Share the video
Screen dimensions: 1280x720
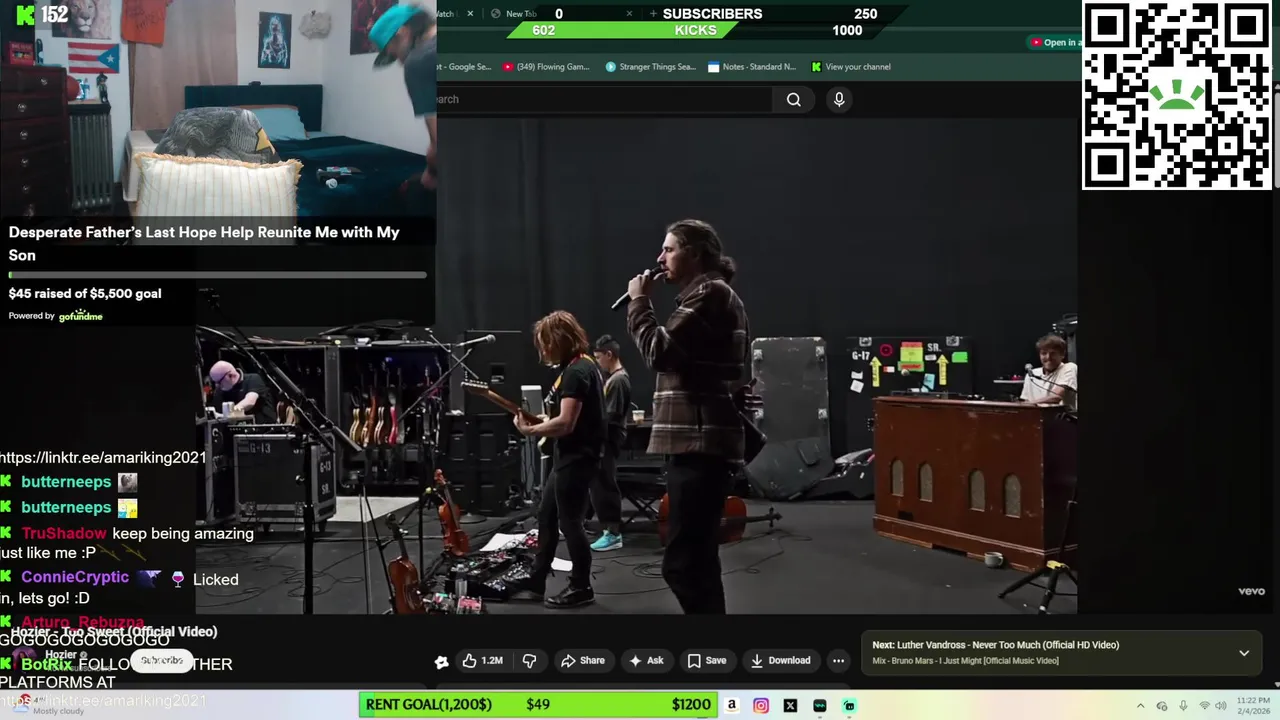click(x=583, y=660)
